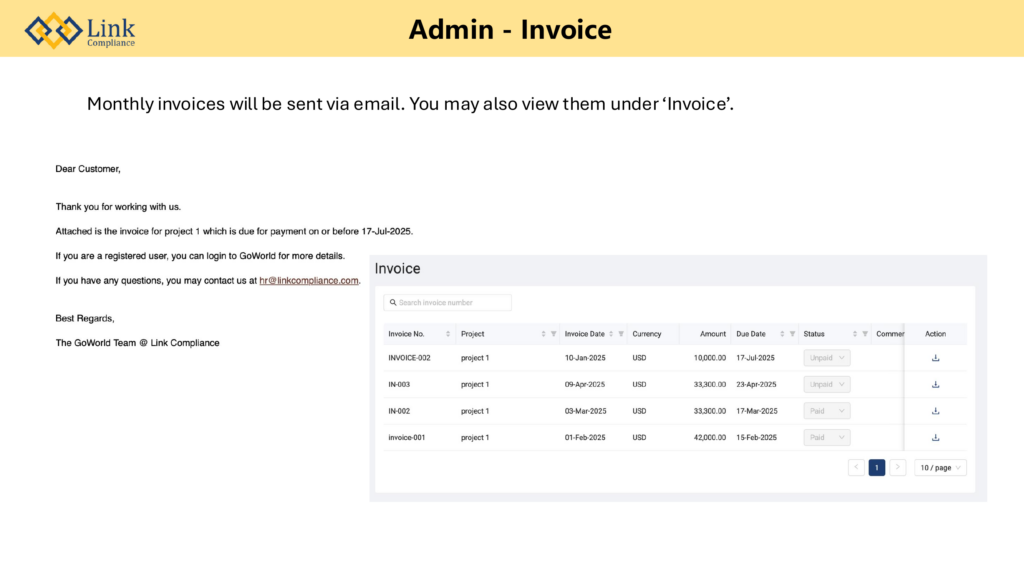Open the 10 / page size selector
Image resolution: width=1024 pixels, height=576 pixels.
(x=940, y=467)
